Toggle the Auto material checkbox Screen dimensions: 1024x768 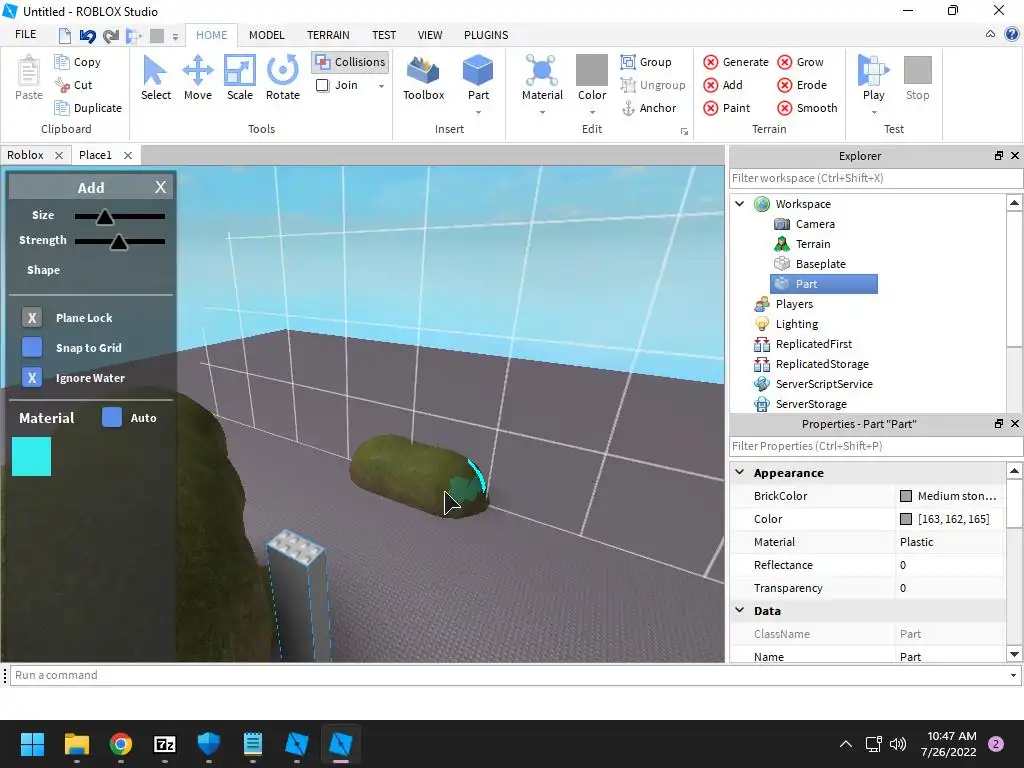click(112, 417)
